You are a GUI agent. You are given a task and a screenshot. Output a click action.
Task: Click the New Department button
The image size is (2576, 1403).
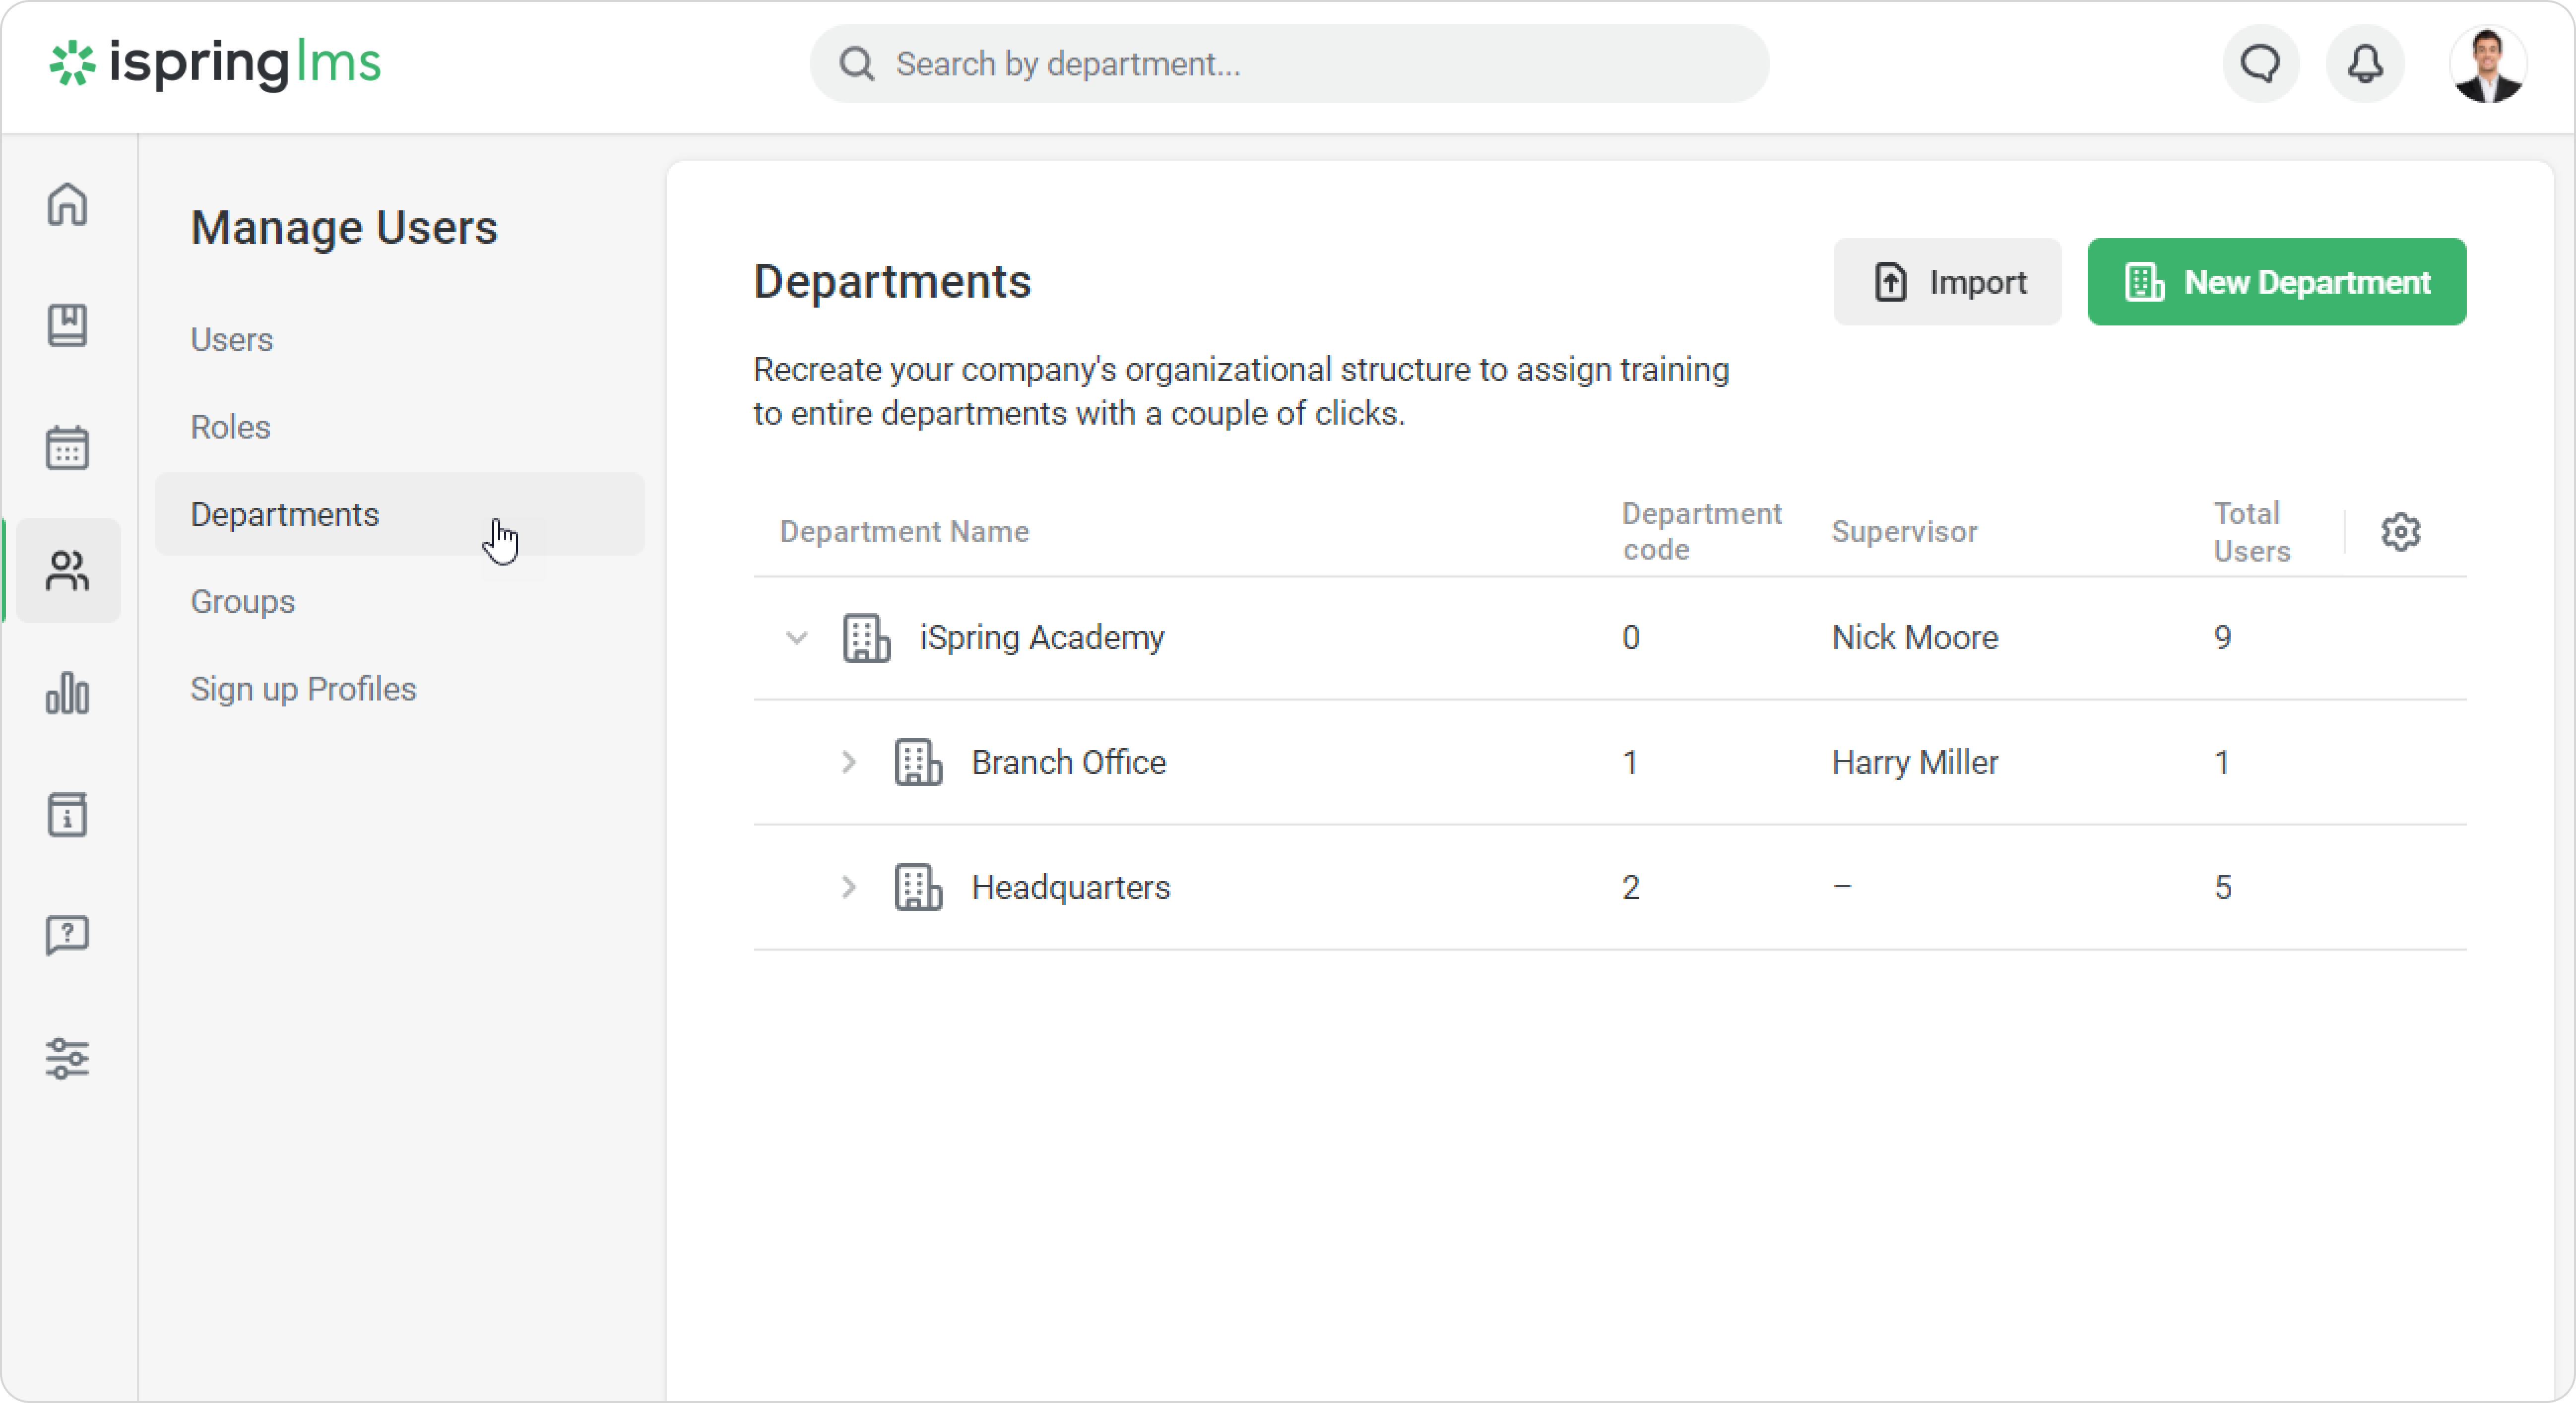coord(2276,282)
